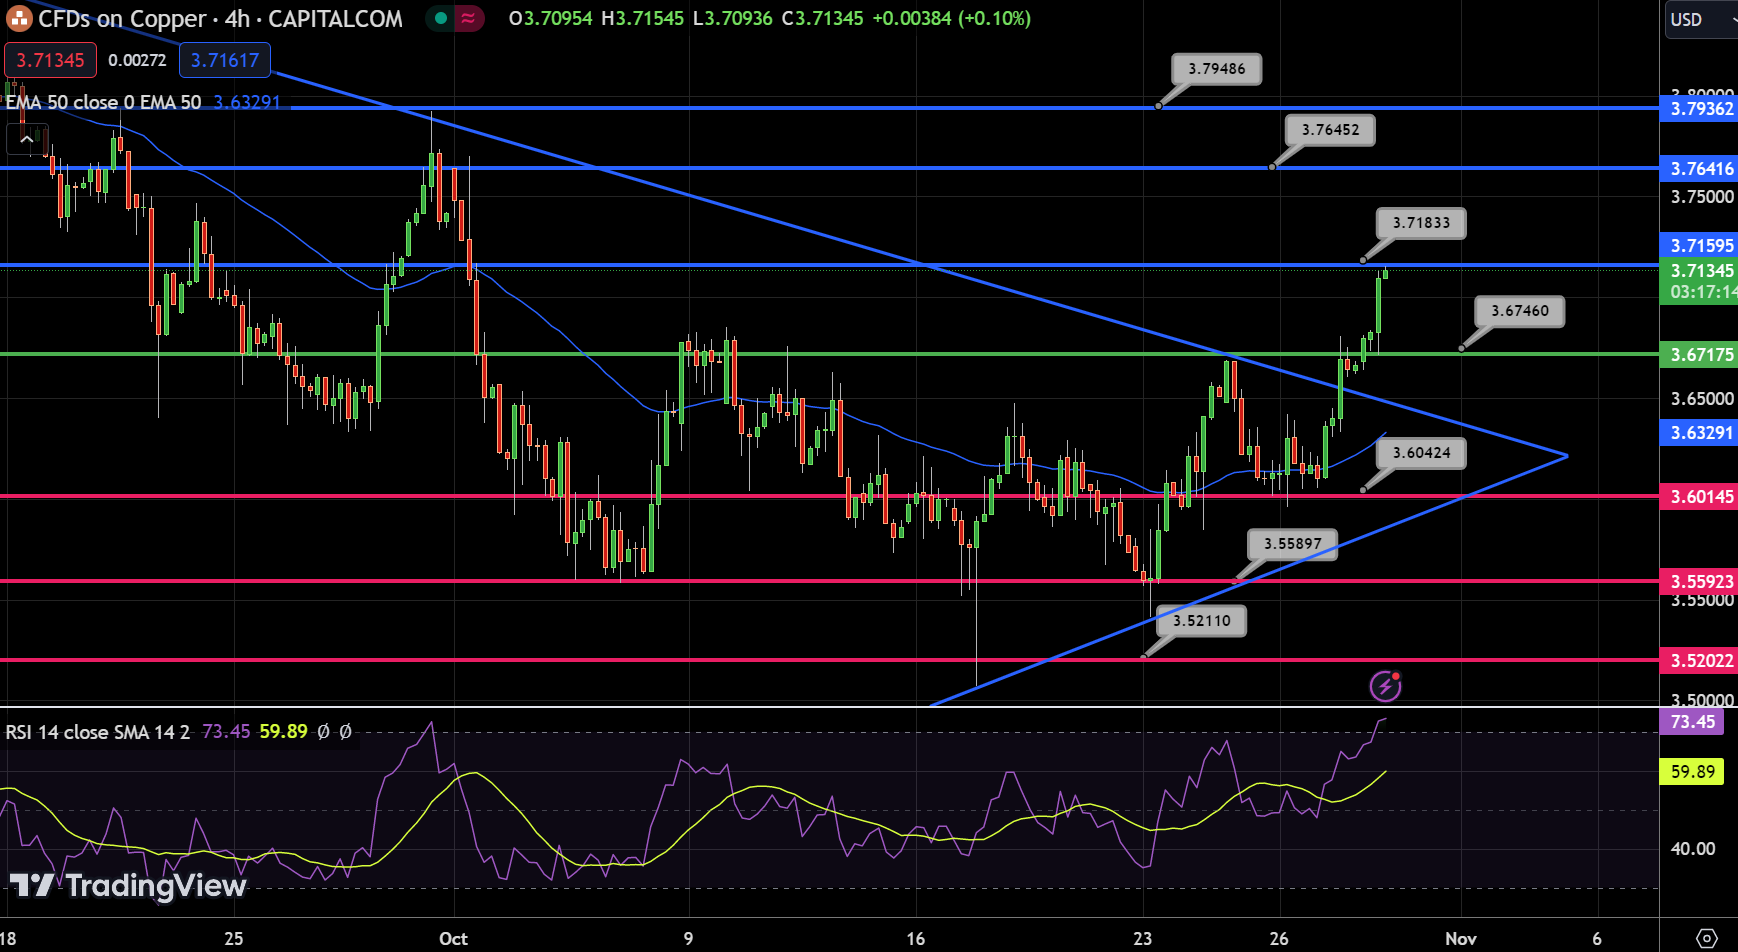Click the 23 date on time axis

pos(1142,938)
